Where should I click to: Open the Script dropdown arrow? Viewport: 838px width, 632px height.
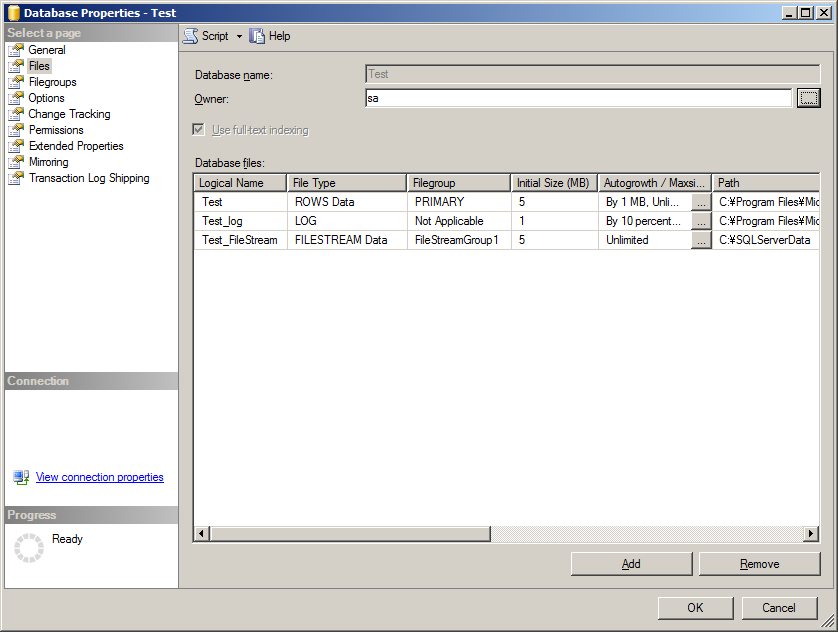coord(237,35)
